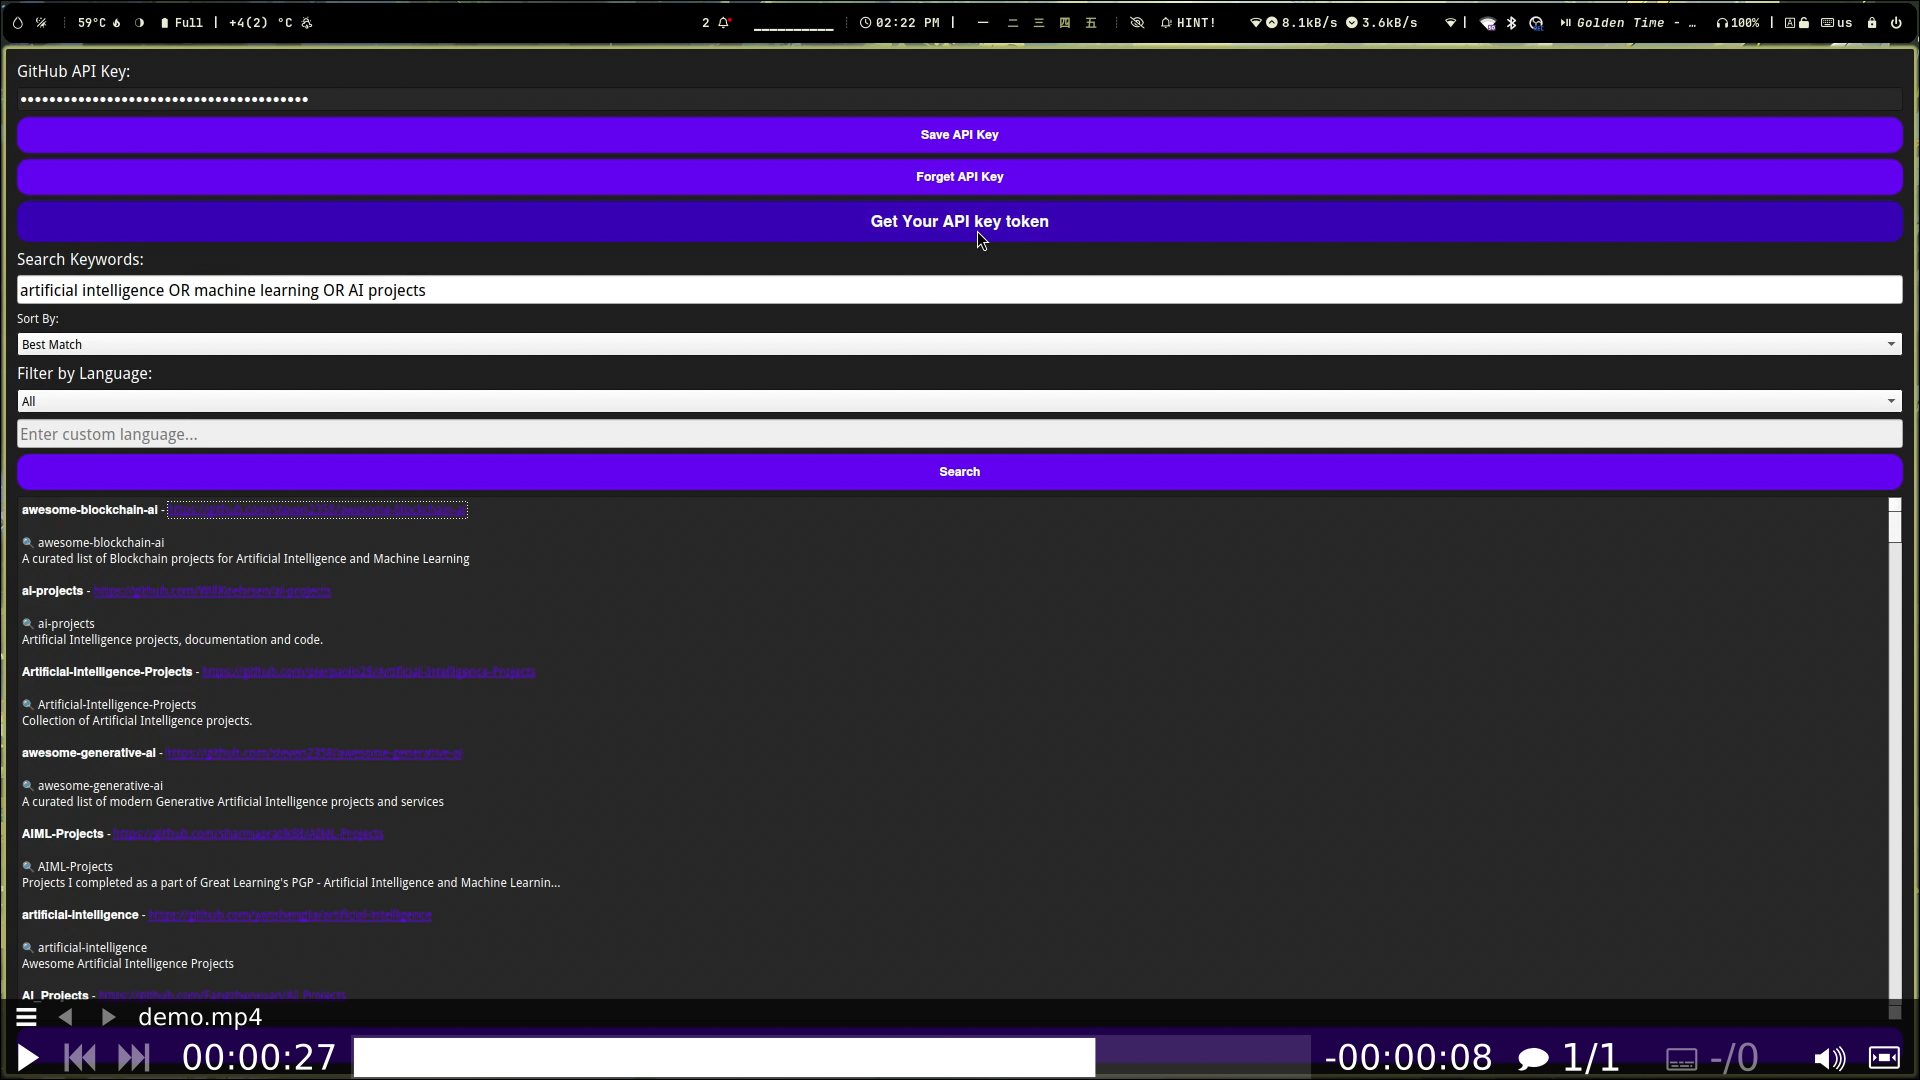Screen dimensions: 1920x1080
Task: Click the 02:22 PM clock
Action: click(x=900, y=22)
